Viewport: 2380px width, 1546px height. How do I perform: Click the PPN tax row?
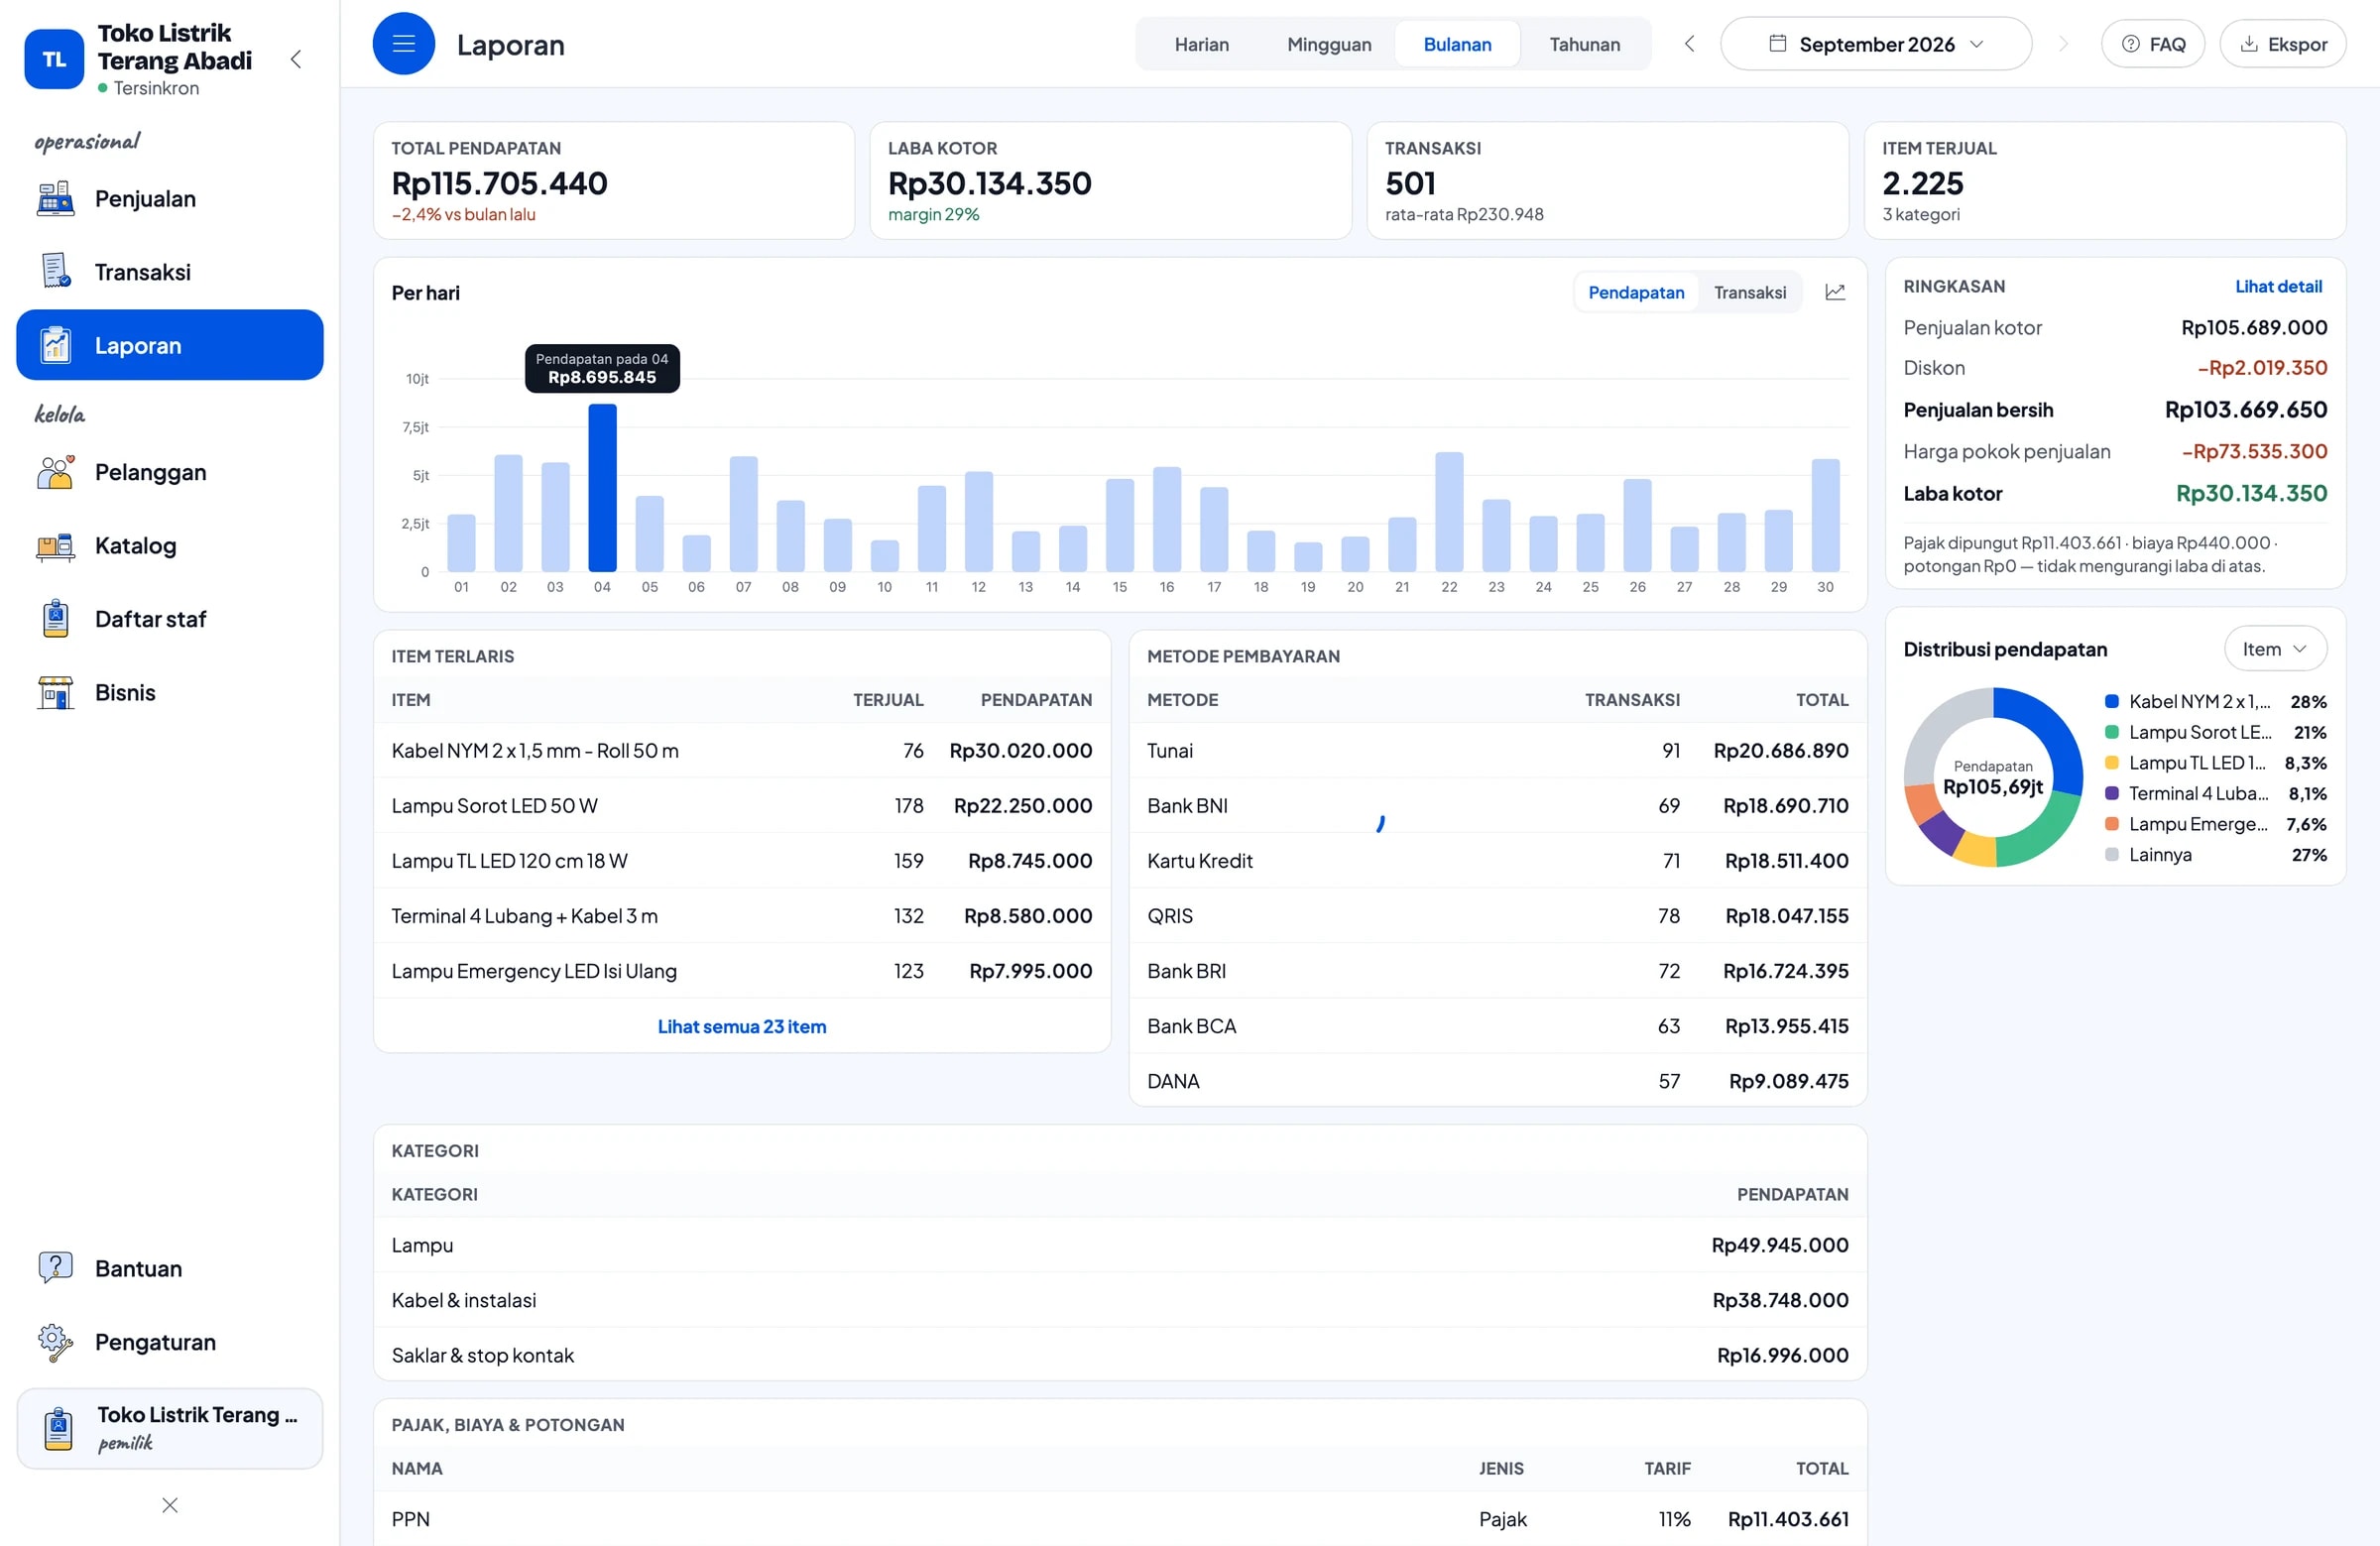(x=1120, y=1519)
